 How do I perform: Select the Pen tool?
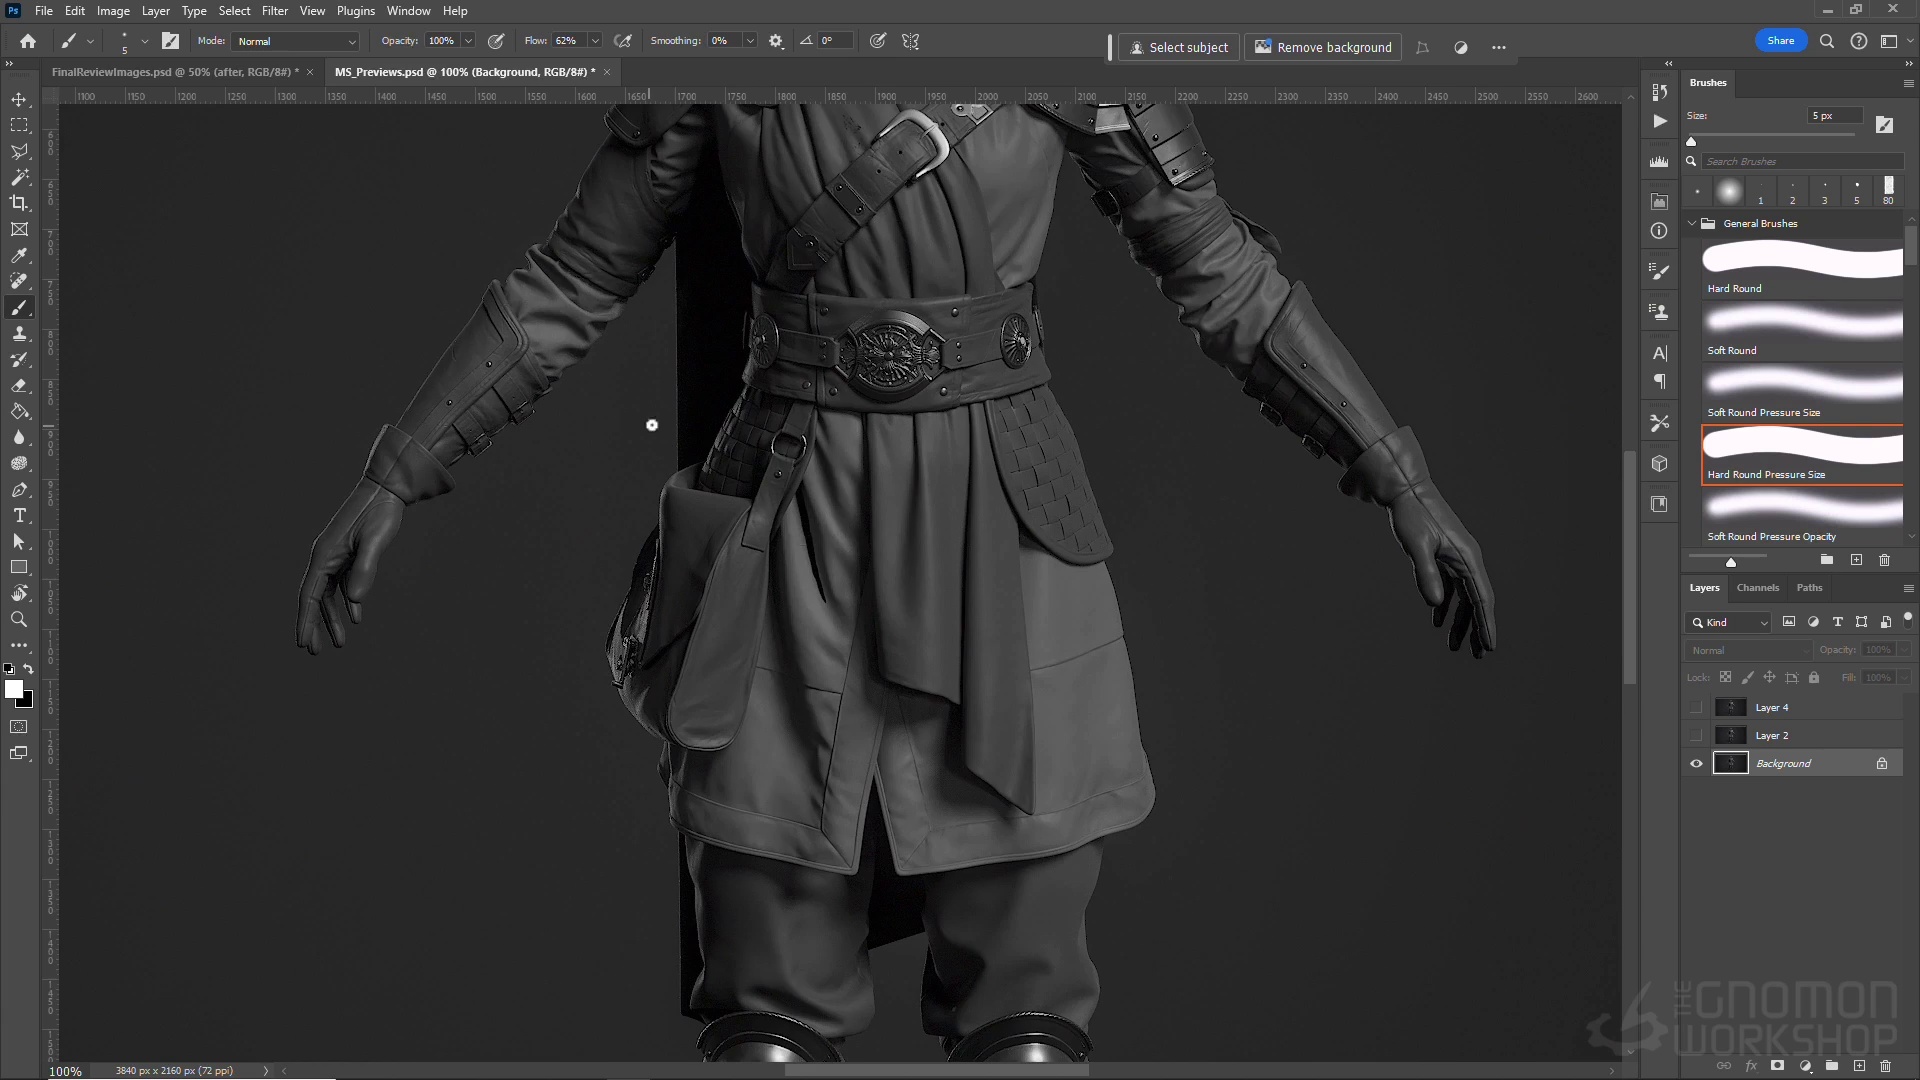(x=19, y=489)
